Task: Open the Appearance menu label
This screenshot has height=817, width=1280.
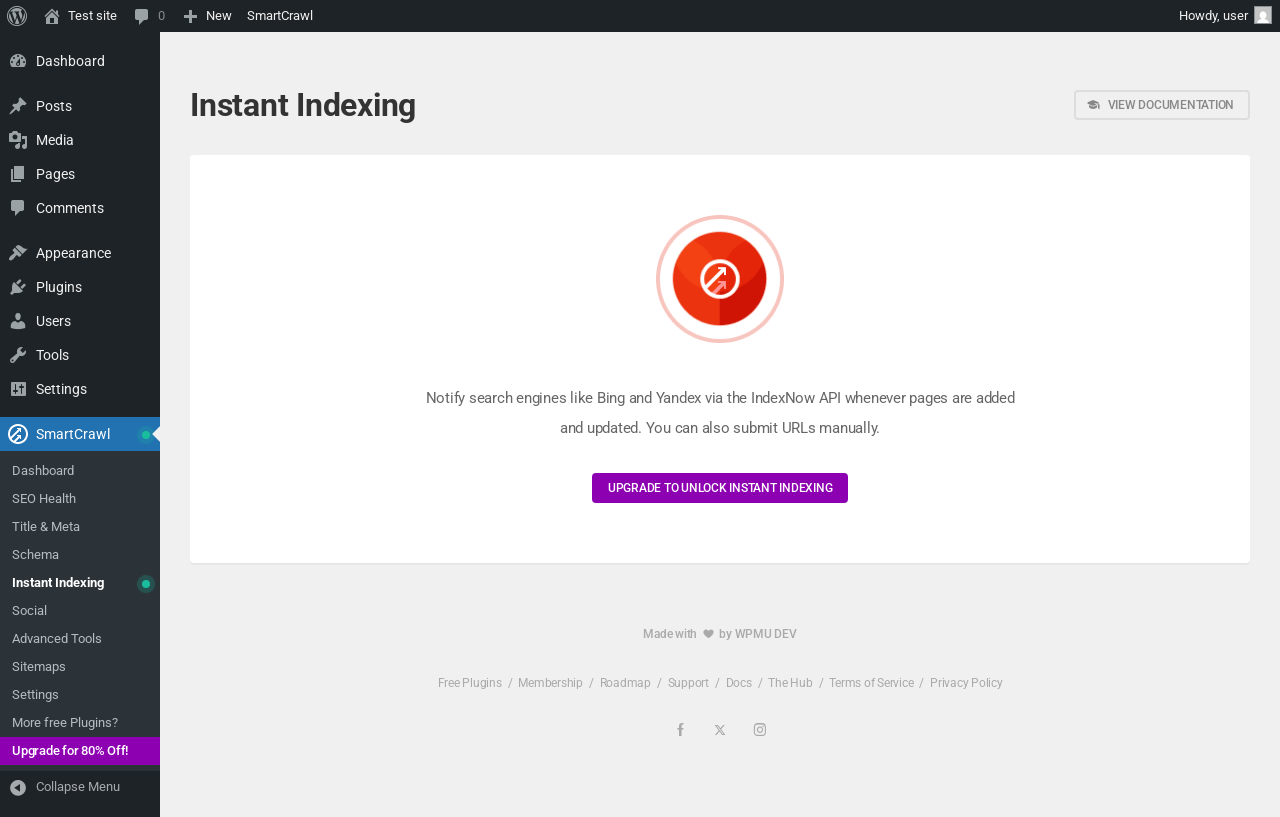Action: [x=73, y=253]
